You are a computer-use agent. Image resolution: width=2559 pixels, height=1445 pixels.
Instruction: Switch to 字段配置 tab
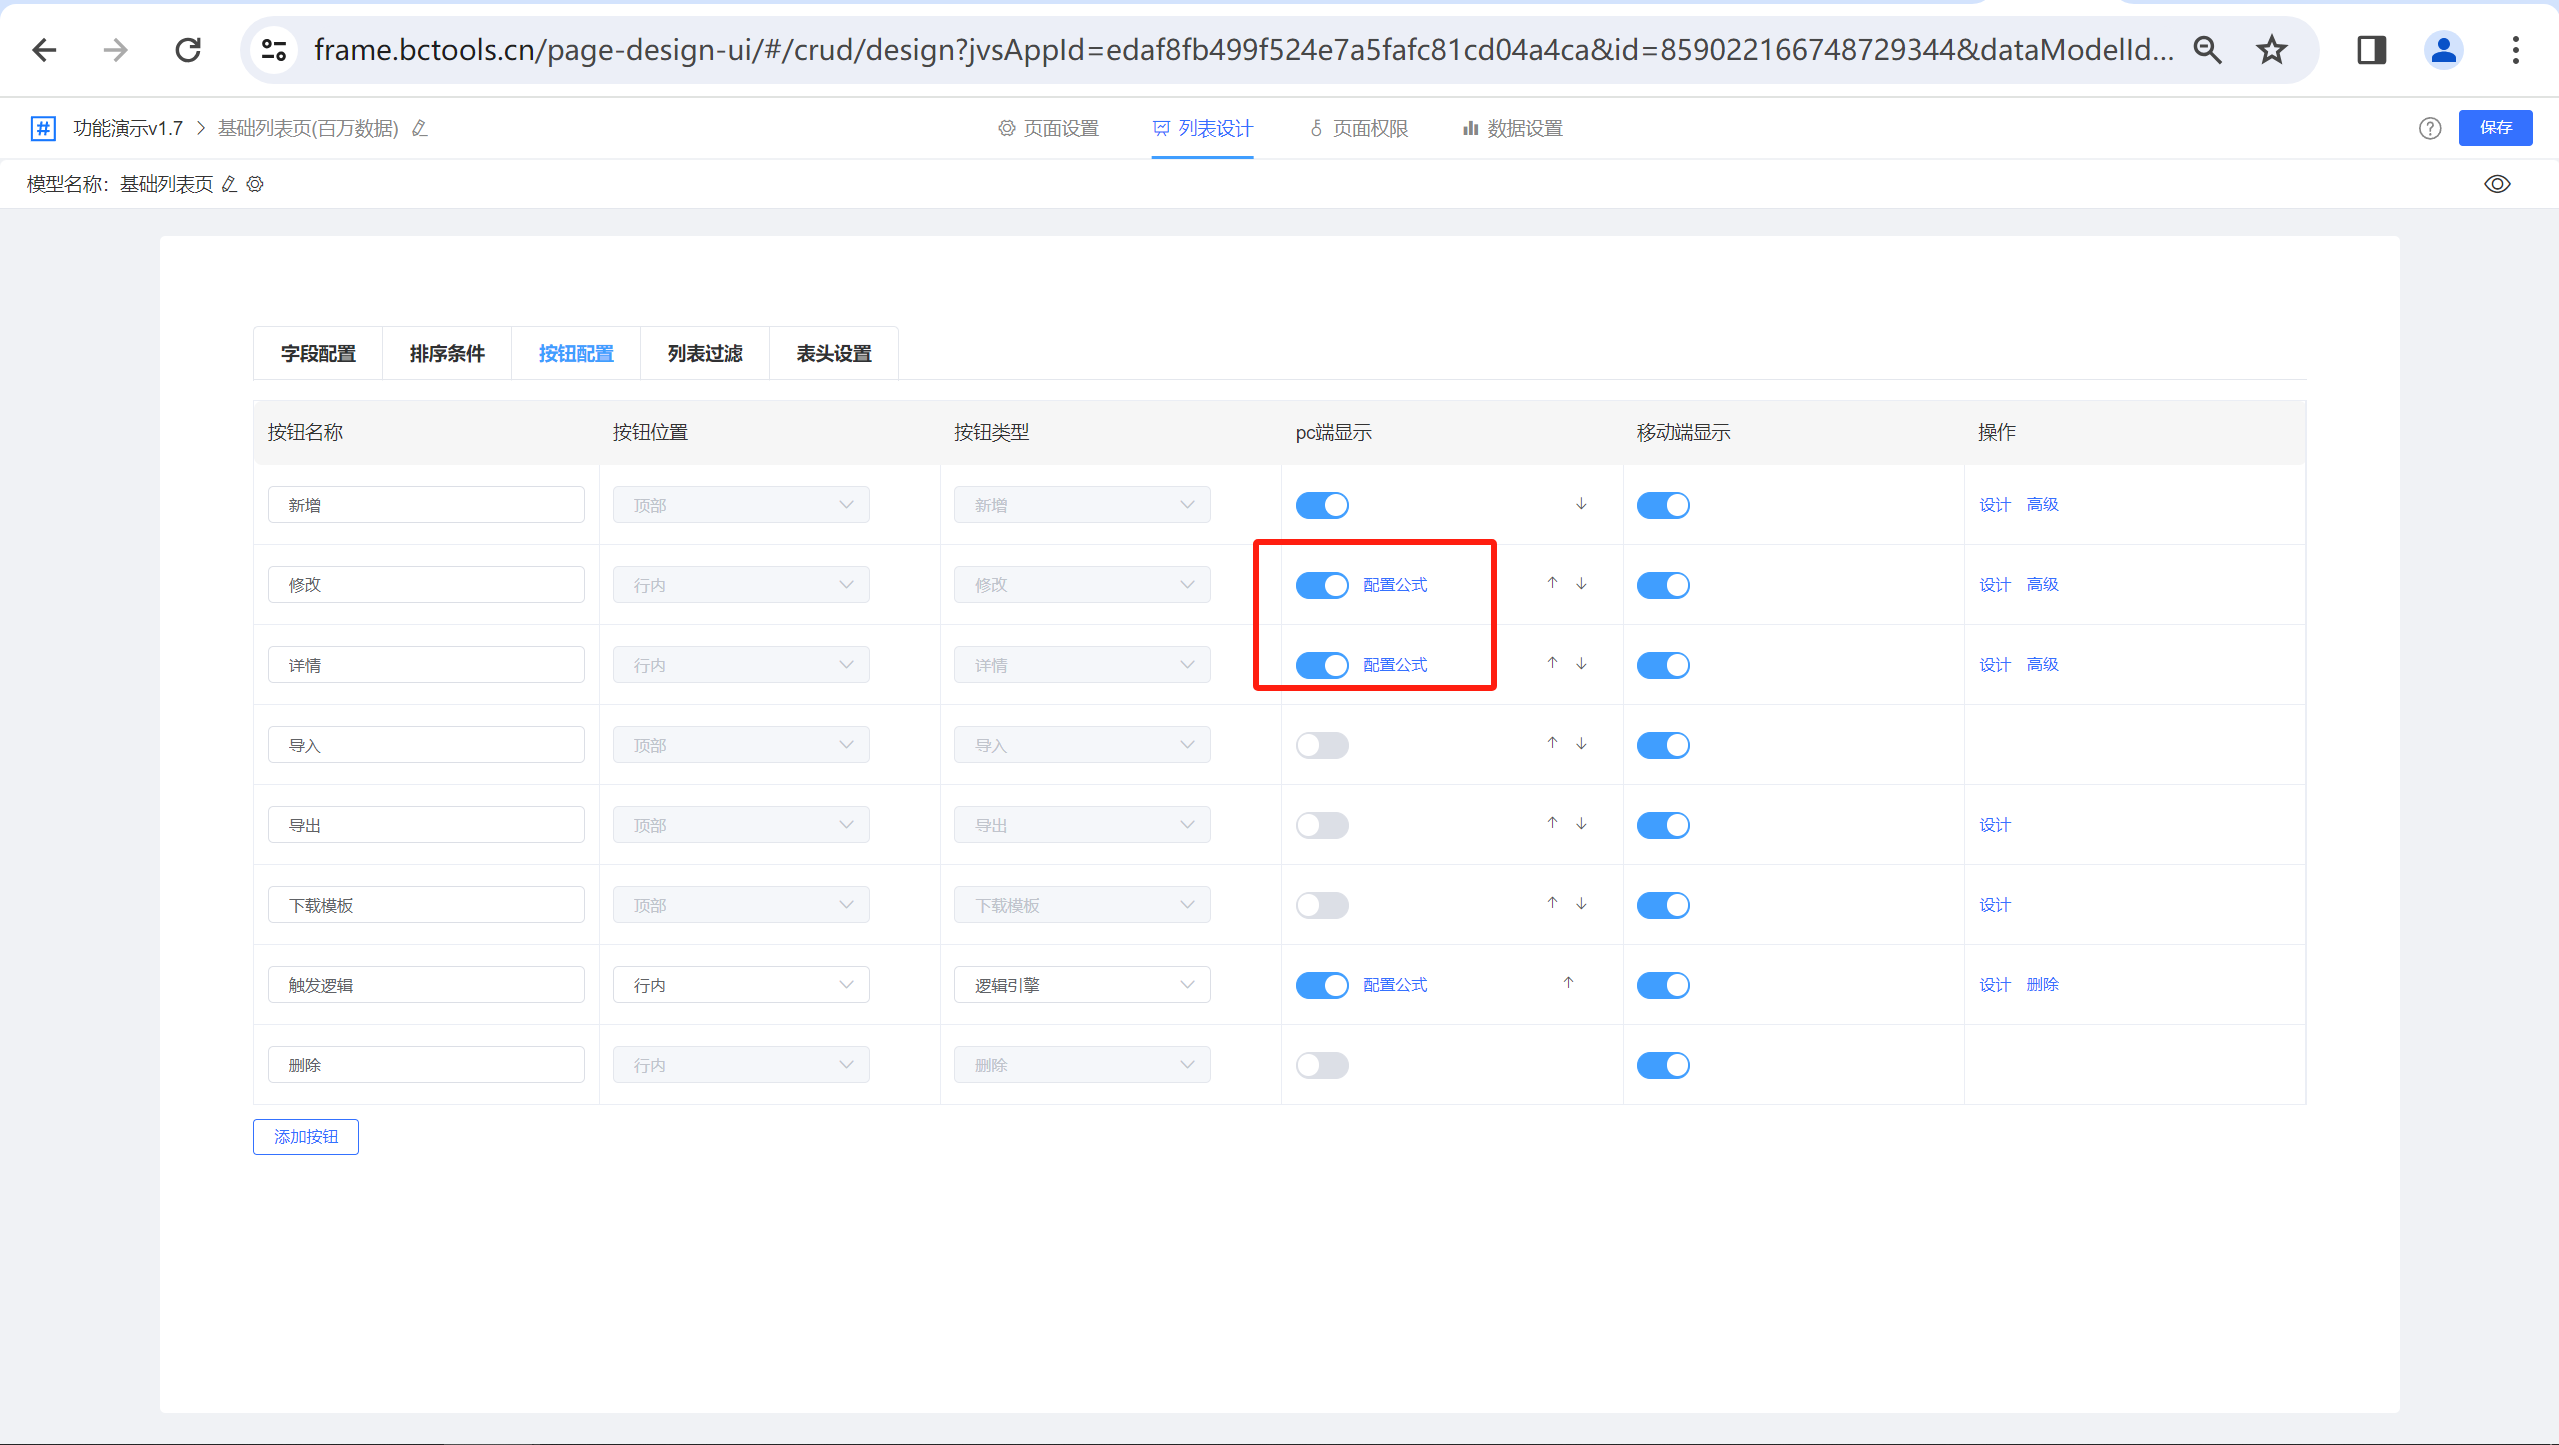coord(318,353)
